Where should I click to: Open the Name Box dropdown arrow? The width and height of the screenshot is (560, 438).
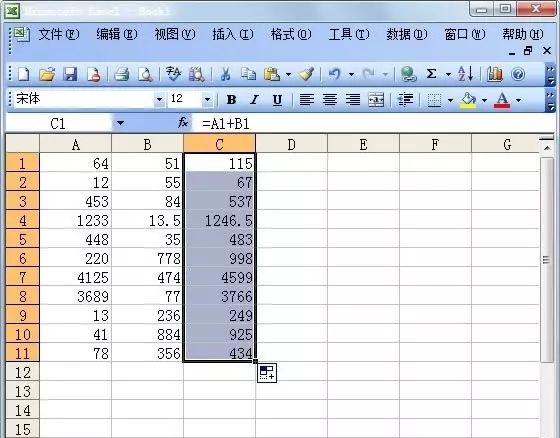point(120,123)
